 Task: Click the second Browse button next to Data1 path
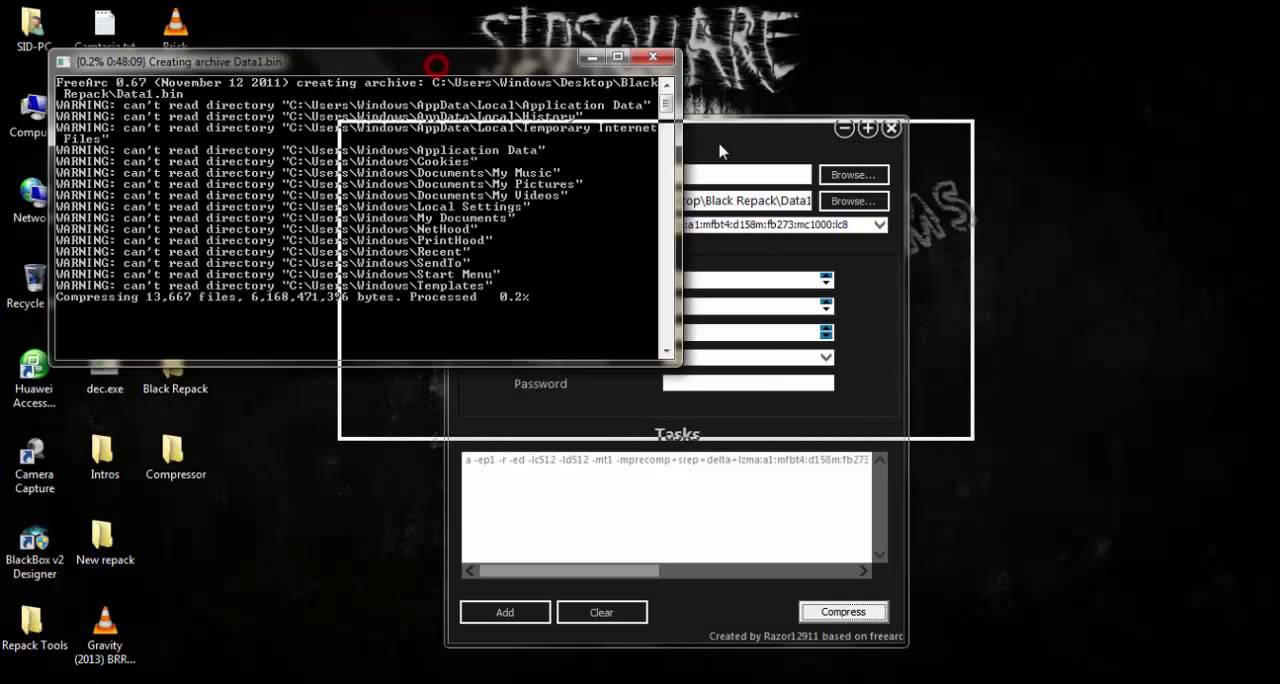(853, 201)
